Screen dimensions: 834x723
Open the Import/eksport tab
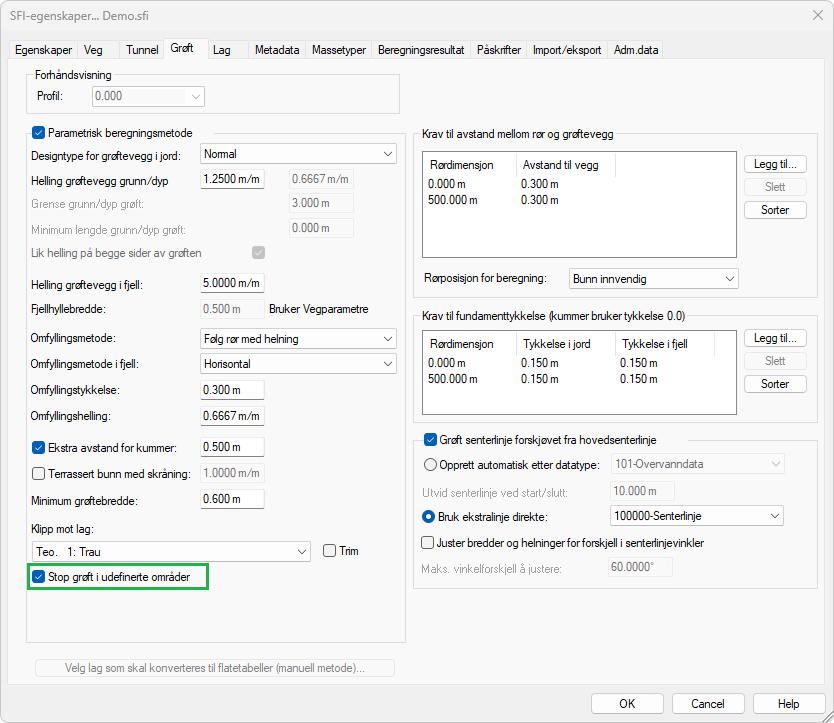click(x=567, y=50)
